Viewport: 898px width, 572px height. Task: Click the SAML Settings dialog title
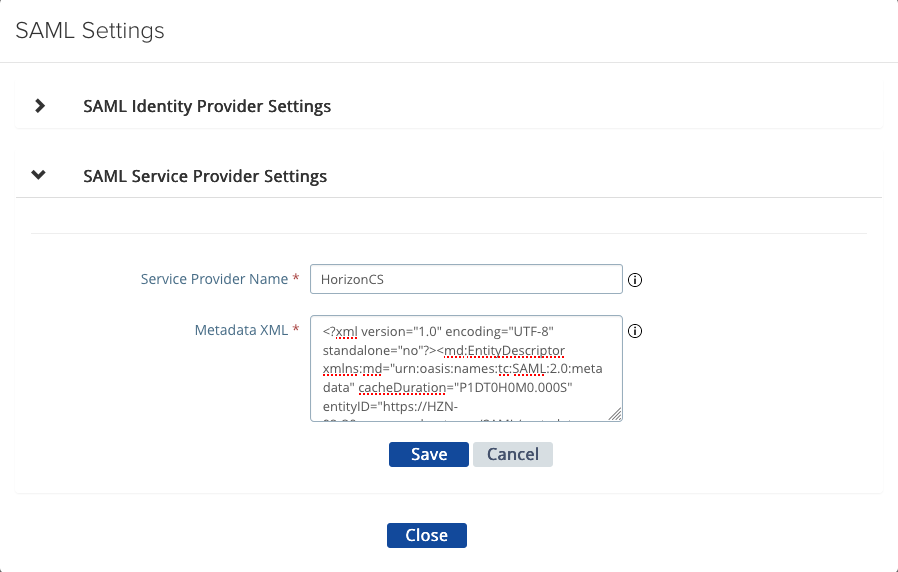click(x=90, y=31)
